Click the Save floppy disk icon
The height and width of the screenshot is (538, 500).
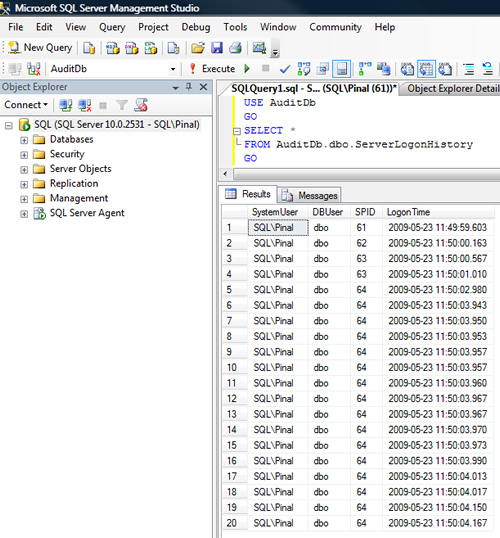click(x=217, y=48)
